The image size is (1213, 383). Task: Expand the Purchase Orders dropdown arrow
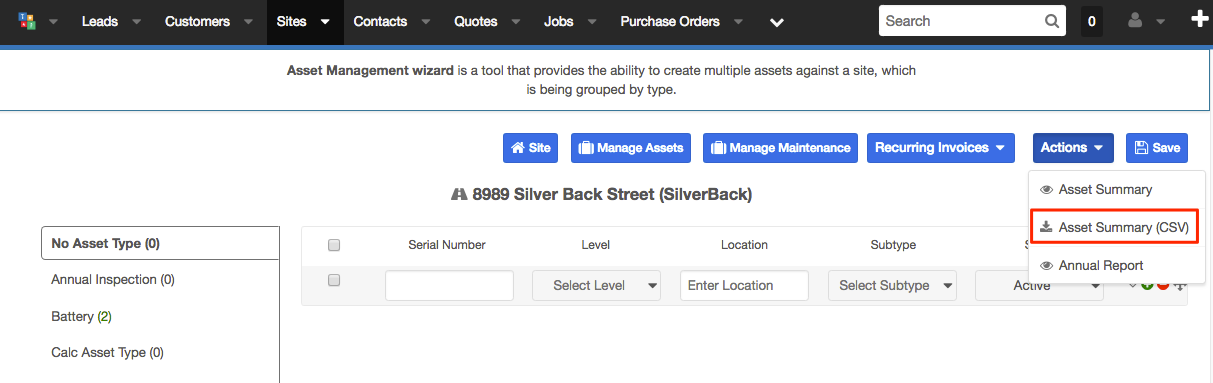coord(738,22)
